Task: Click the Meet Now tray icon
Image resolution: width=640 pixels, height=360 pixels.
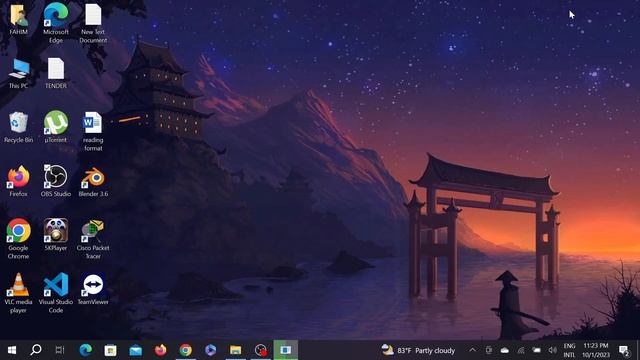Action: click(489, 350)
